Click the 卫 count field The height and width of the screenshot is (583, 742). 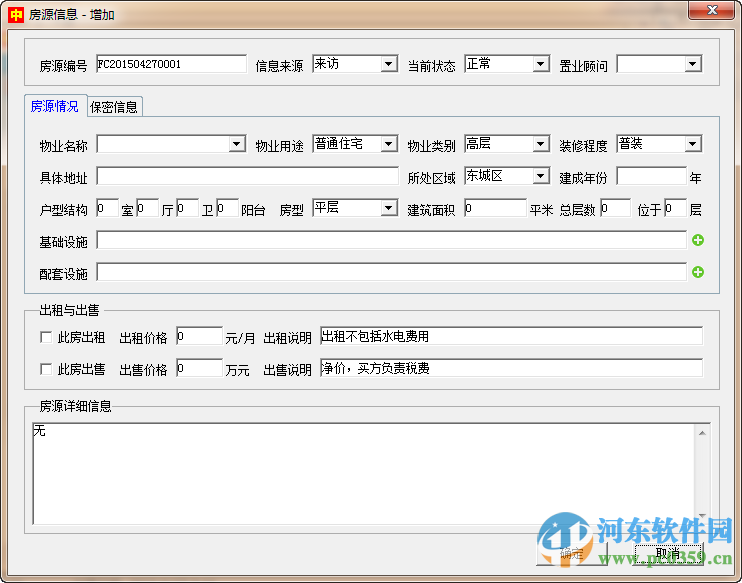[x=187, y=208]
